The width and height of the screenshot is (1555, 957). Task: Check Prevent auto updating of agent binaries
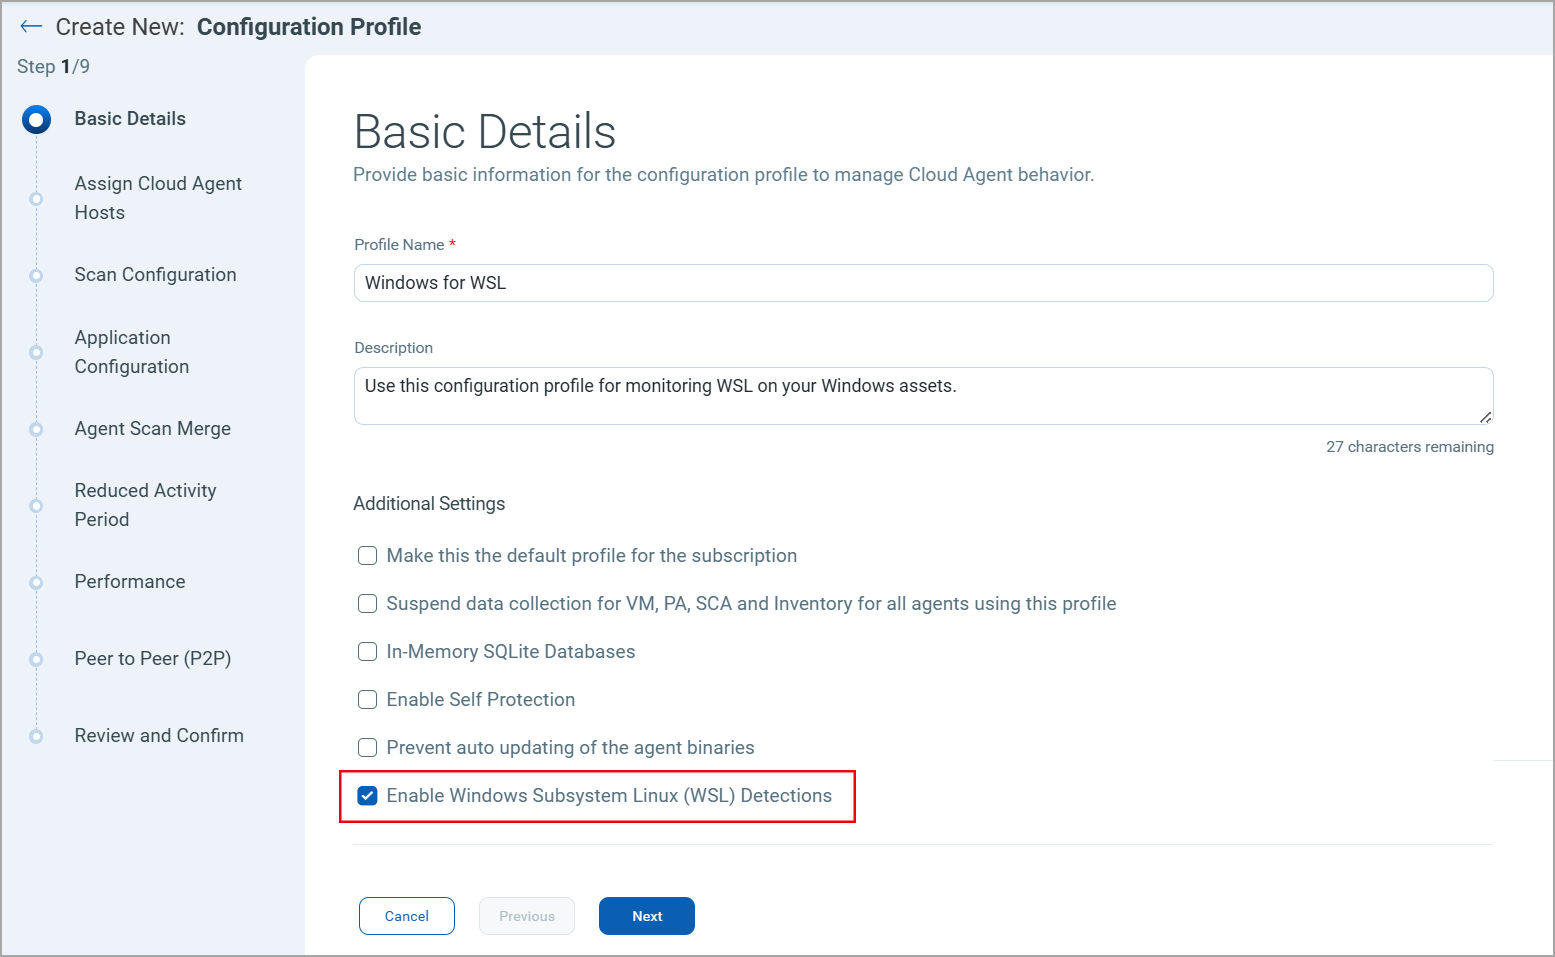[368, 748]
